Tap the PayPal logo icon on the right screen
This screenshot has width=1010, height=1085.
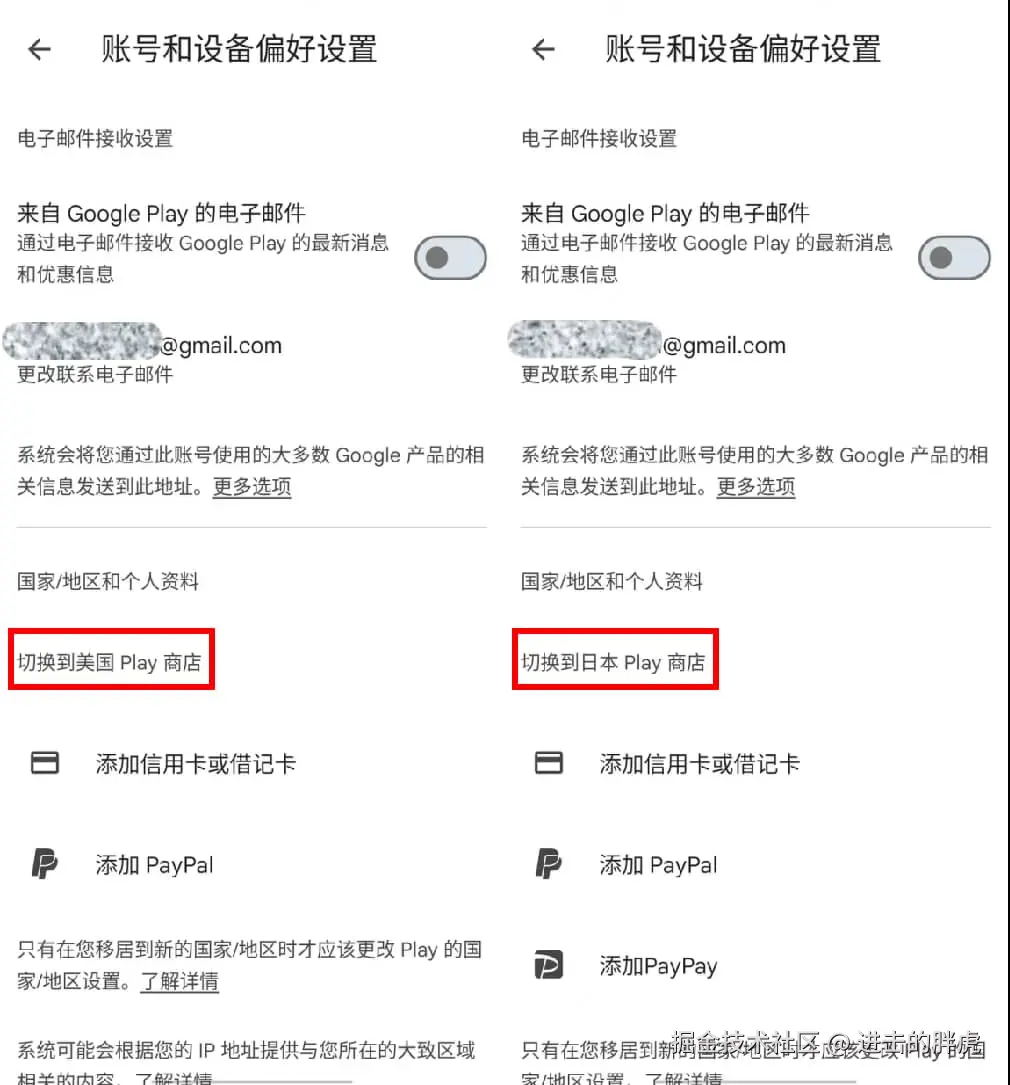(x=549, y=864)
